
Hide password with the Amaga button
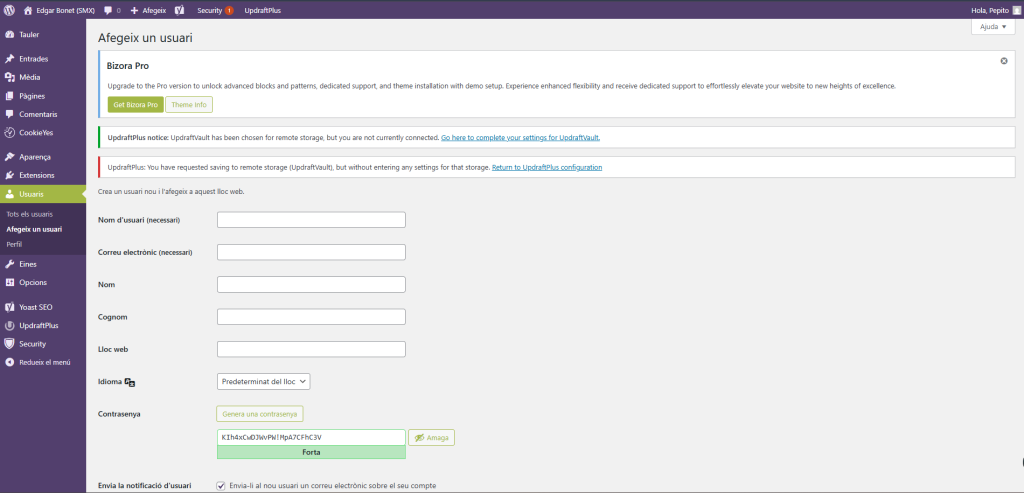(431, 438)
